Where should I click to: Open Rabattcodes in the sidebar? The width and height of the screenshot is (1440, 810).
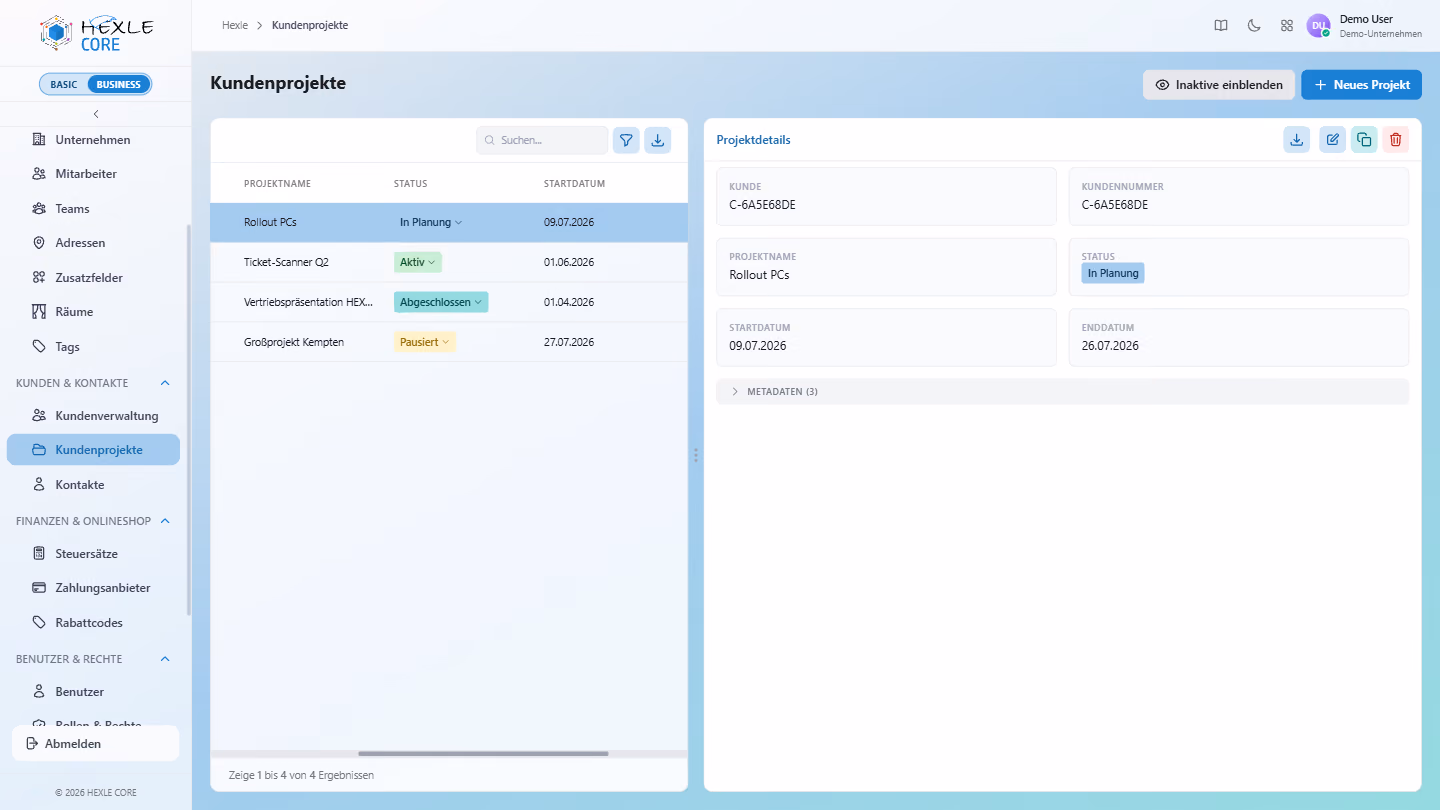(93, 623)
